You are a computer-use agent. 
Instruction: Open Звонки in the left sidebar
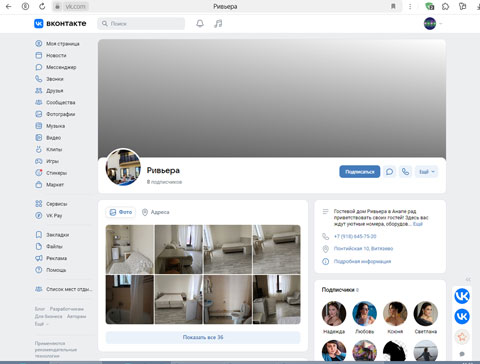point(49,79)
